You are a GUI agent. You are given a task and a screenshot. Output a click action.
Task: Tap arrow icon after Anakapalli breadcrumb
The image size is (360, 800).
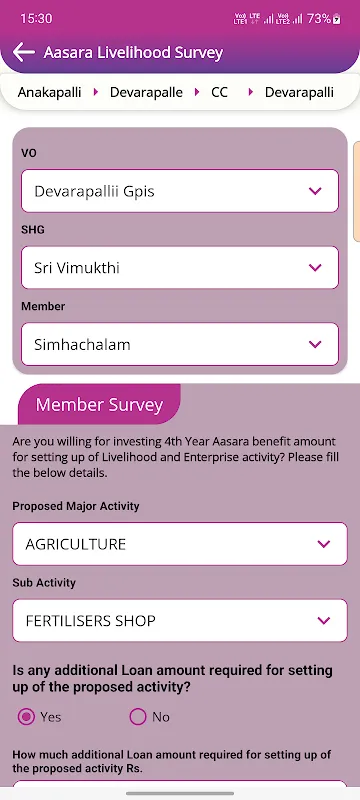click(95, 92)
